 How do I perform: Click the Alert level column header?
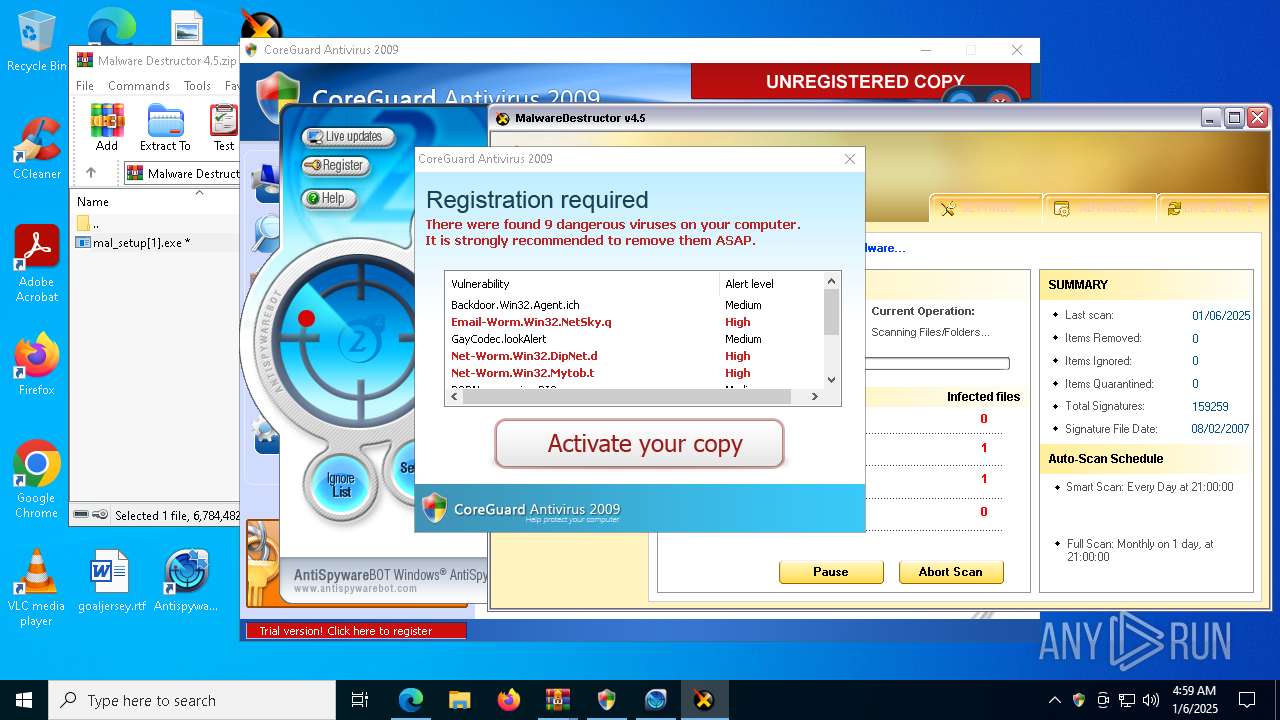point(771,284)
